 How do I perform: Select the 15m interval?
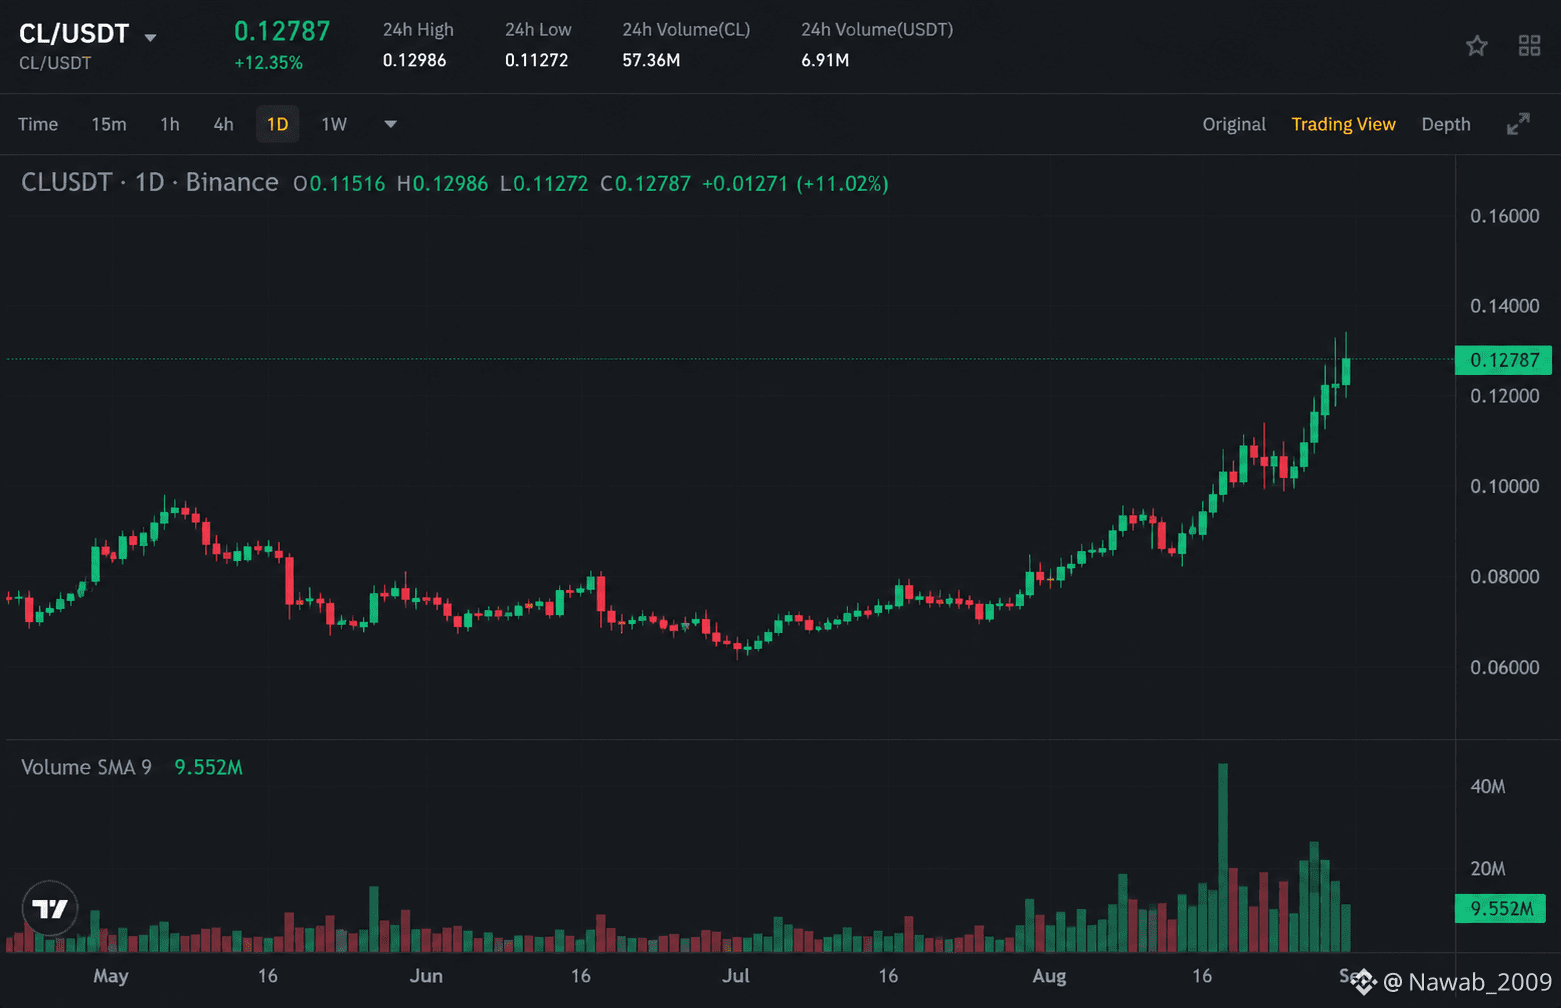pyautogui.click(x=109, y=124)
